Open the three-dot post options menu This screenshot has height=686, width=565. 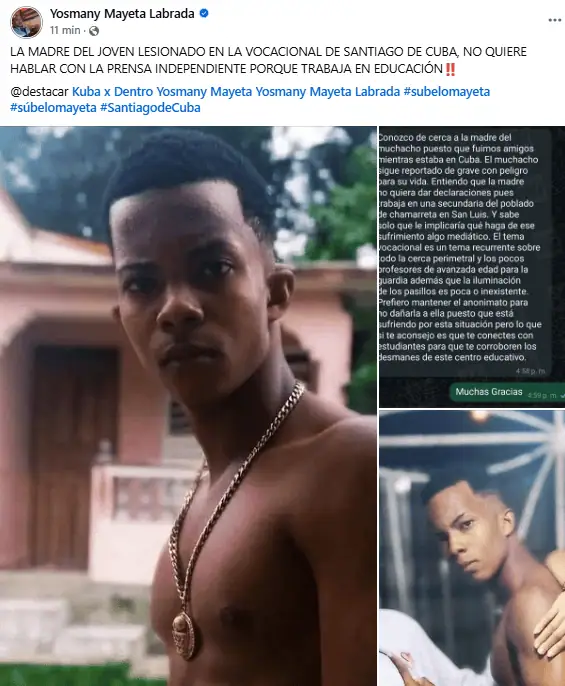(x=554, y=20)
